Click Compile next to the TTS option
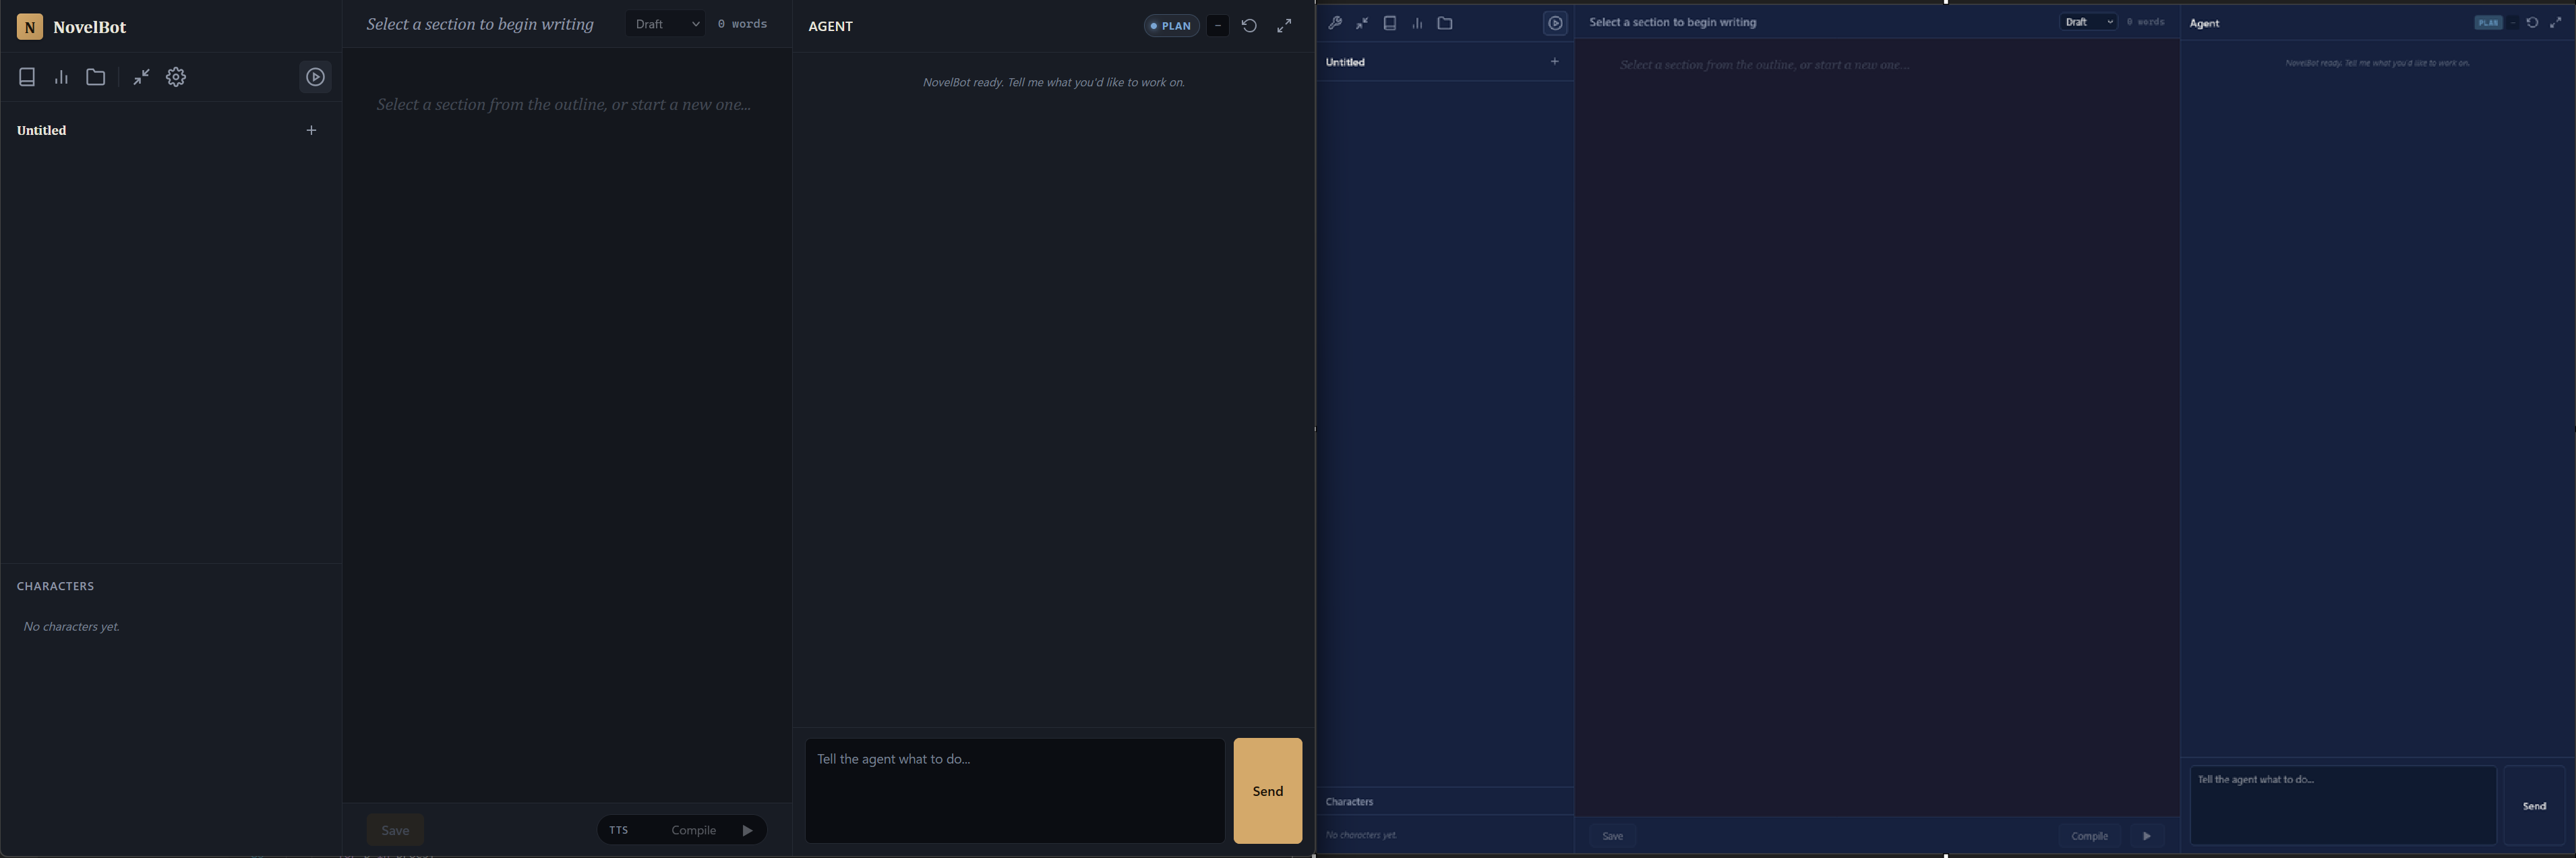The image size is (2576, 858). click(693, 830)
